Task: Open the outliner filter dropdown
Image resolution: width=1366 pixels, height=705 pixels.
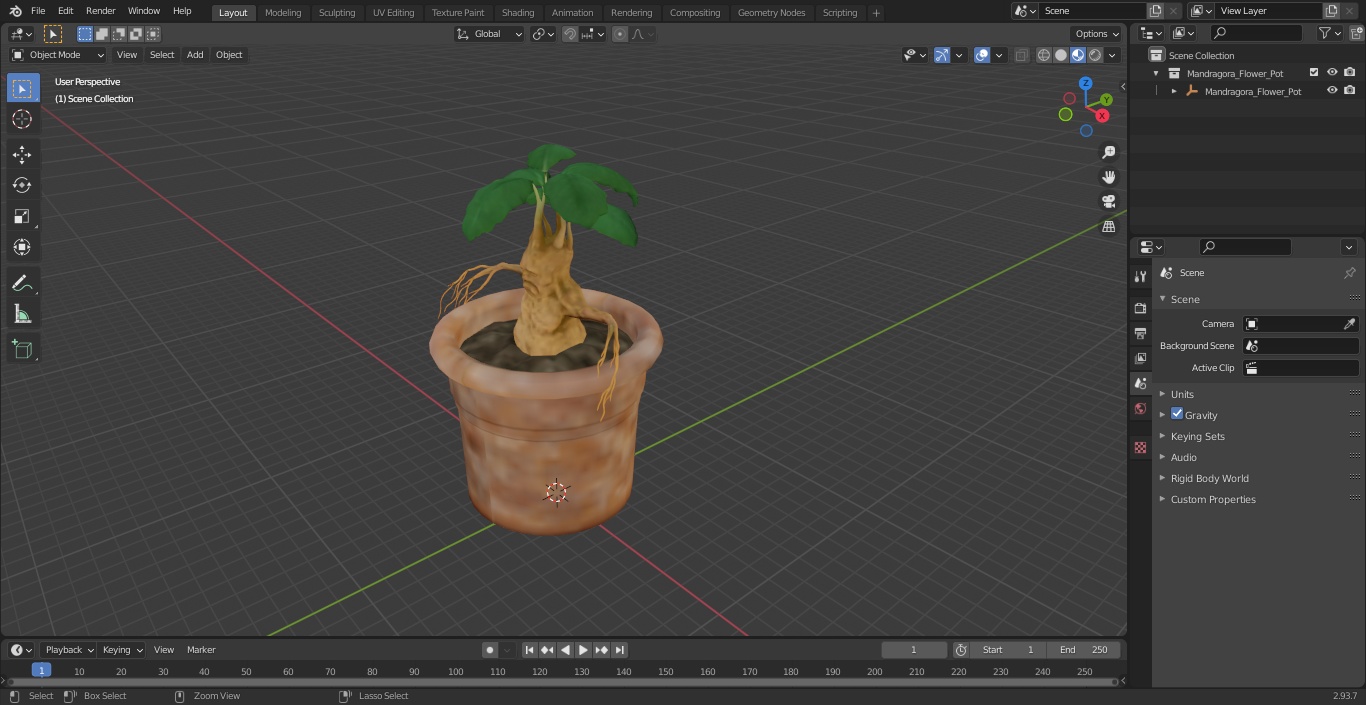Action: 1329,33
